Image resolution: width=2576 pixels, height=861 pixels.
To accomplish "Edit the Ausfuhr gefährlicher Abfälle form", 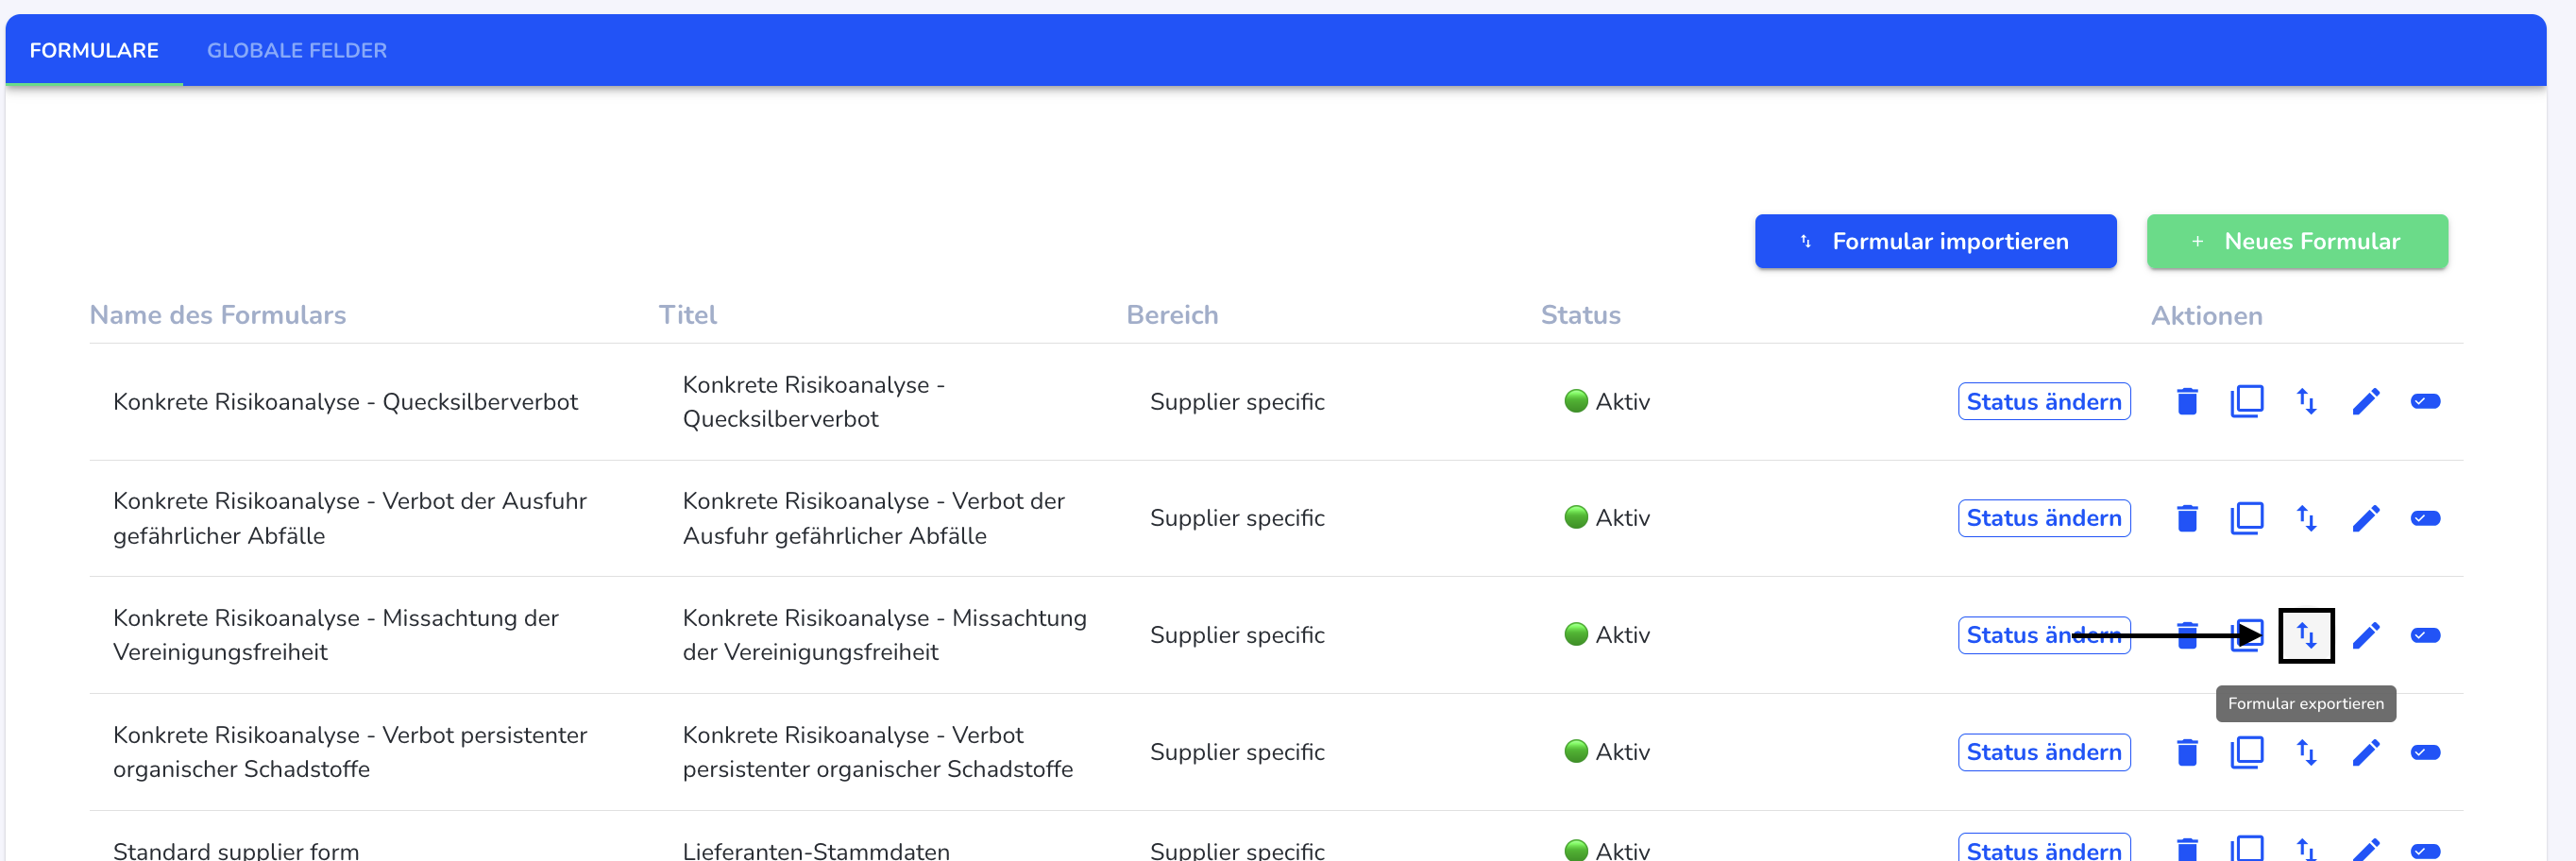I will tap(2366, 519).
